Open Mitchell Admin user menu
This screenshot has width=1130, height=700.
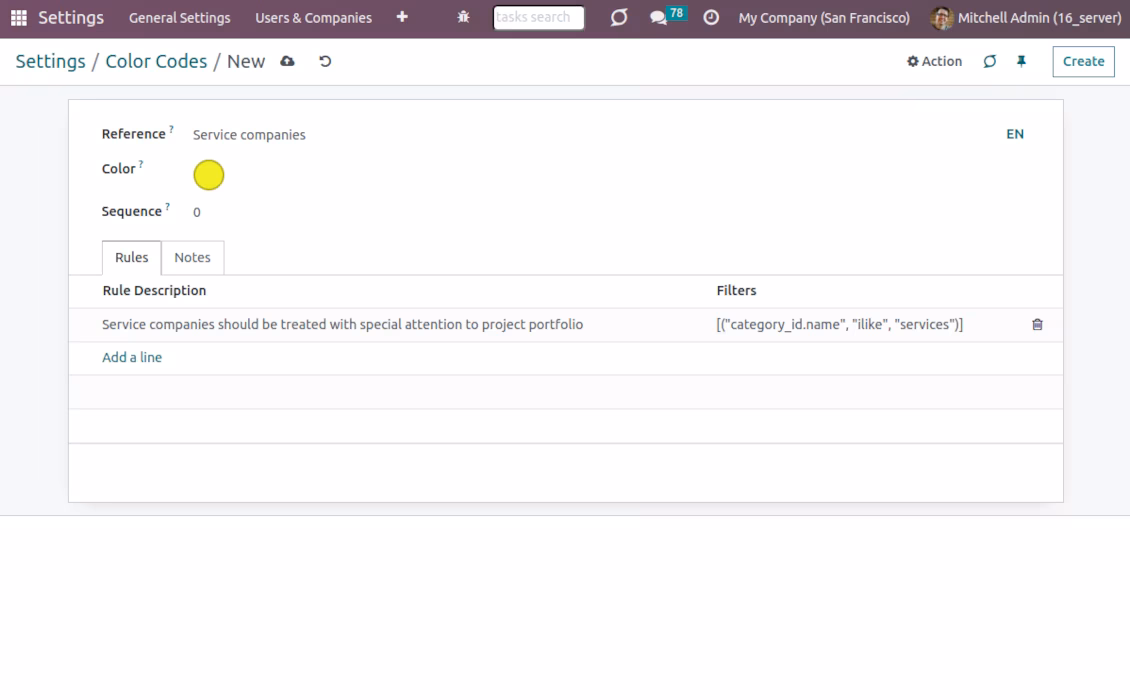[1026, 17]
